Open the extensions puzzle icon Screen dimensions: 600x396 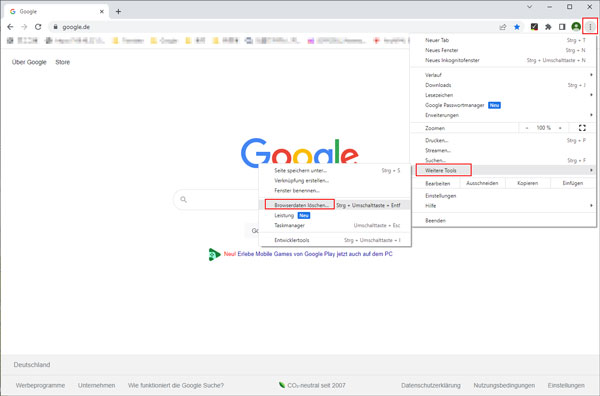click(548, 27)
